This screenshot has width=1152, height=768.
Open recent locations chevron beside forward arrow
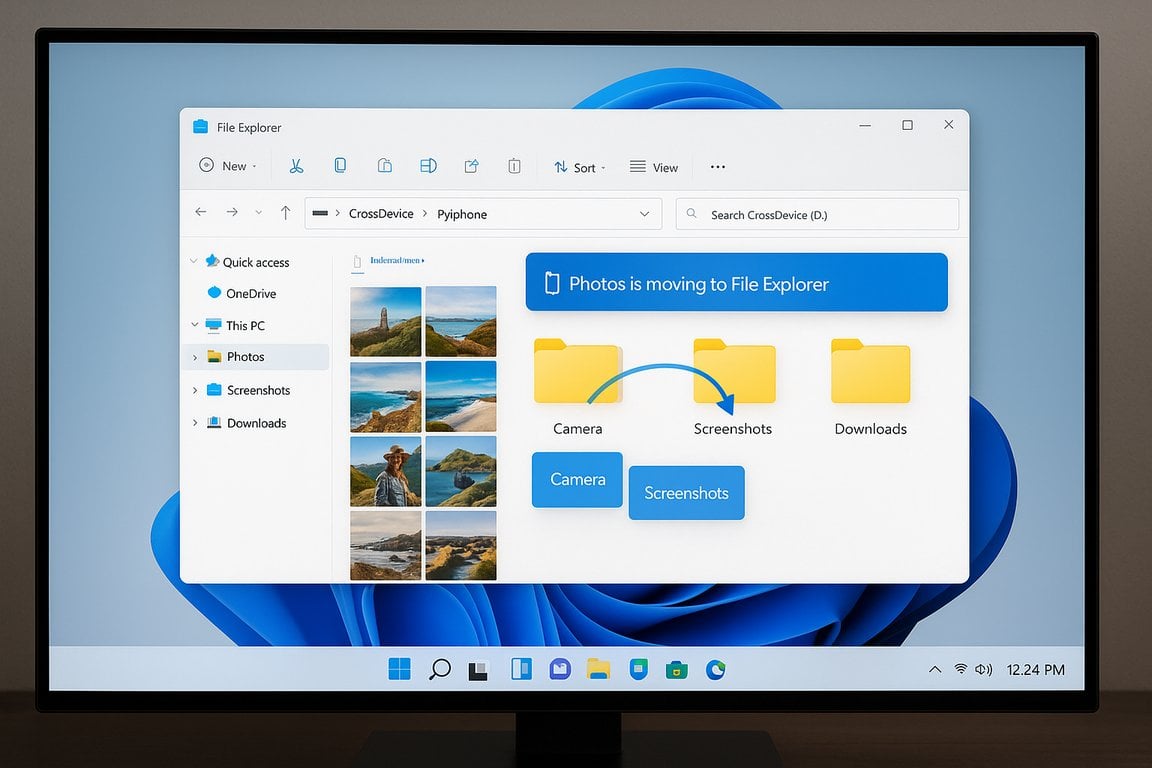click(259, 213)
